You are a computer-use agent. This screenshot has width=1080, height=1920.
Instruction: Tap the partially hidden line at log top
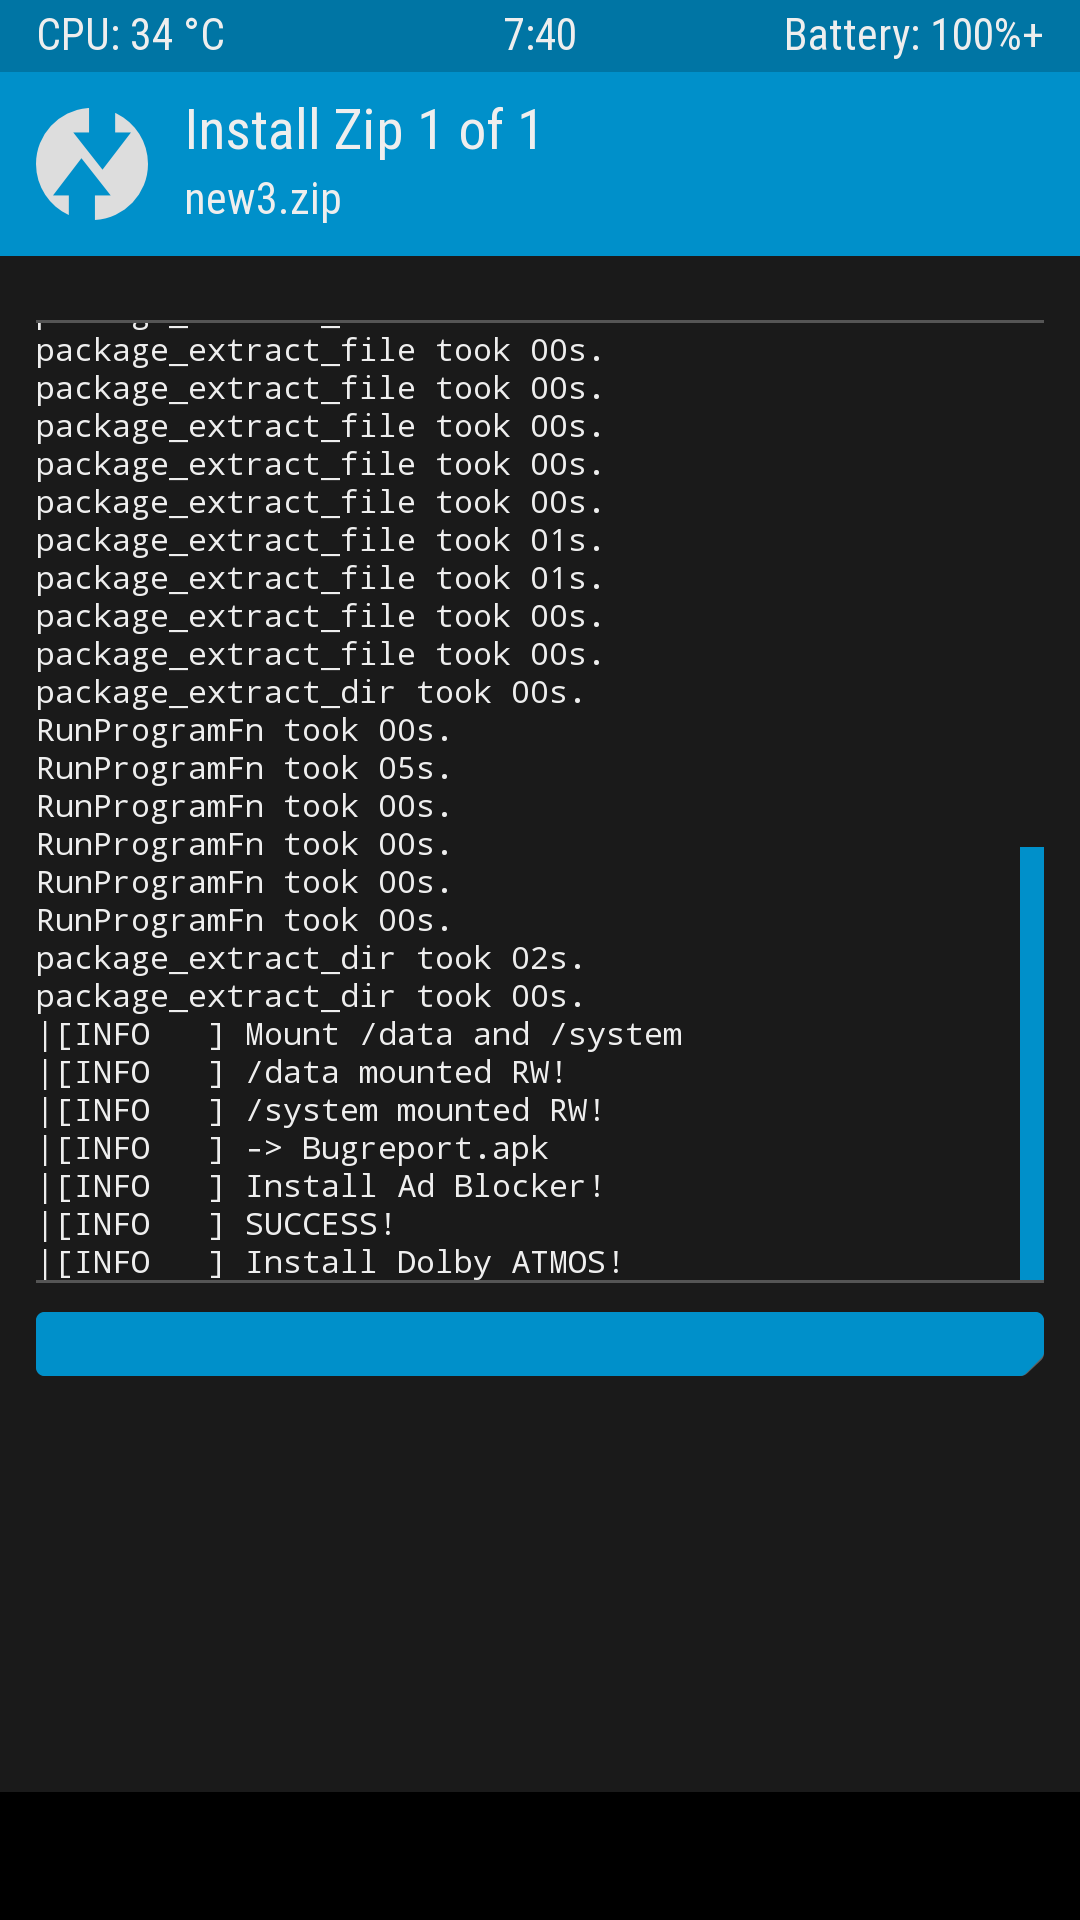coord(190,324)
